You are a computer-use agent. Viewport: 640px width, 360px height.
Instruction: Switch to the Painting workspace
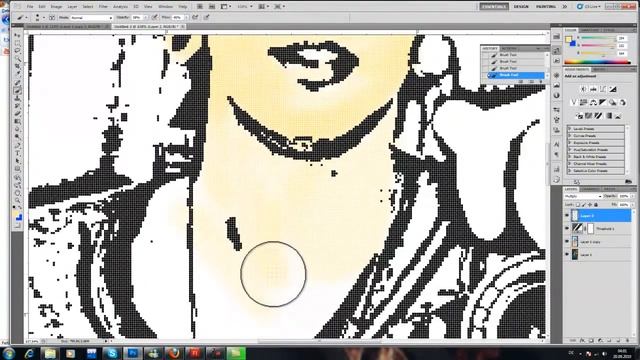click(x=546, y=7)
